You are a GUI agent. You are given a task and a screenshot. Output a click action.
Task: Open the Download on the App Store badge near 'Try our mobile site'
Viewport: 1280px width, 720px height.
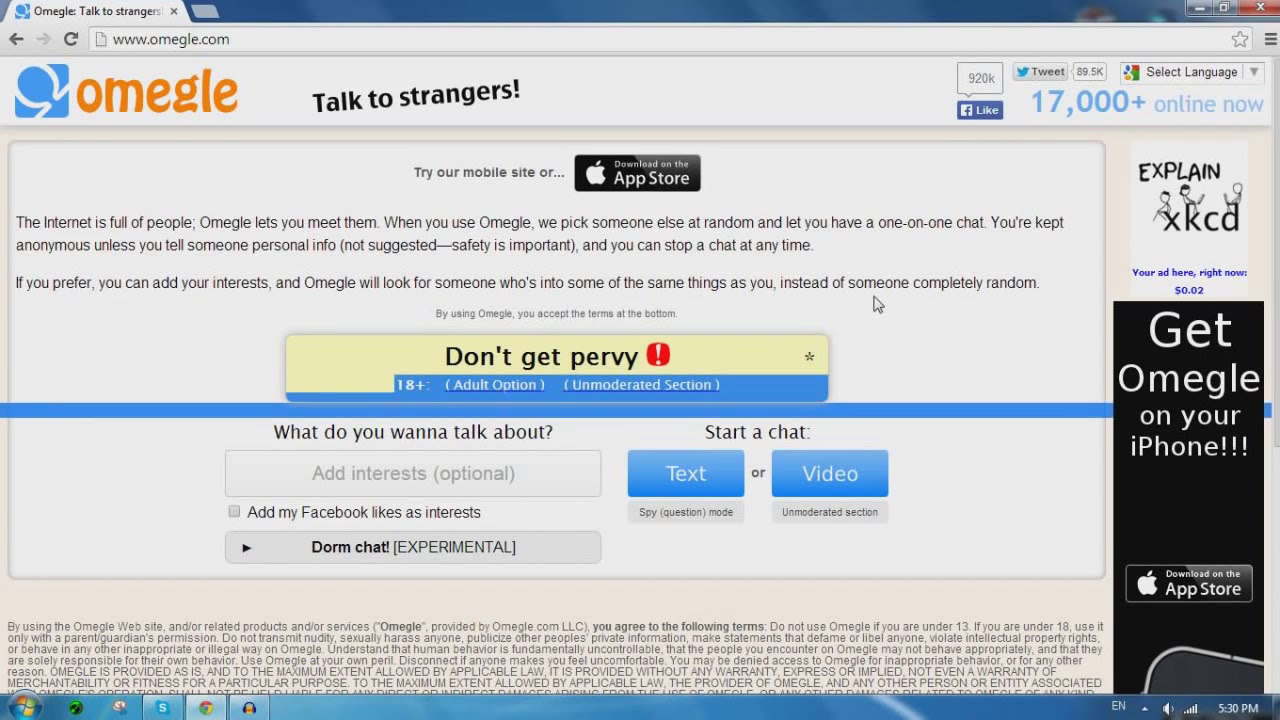click(637, 173)
